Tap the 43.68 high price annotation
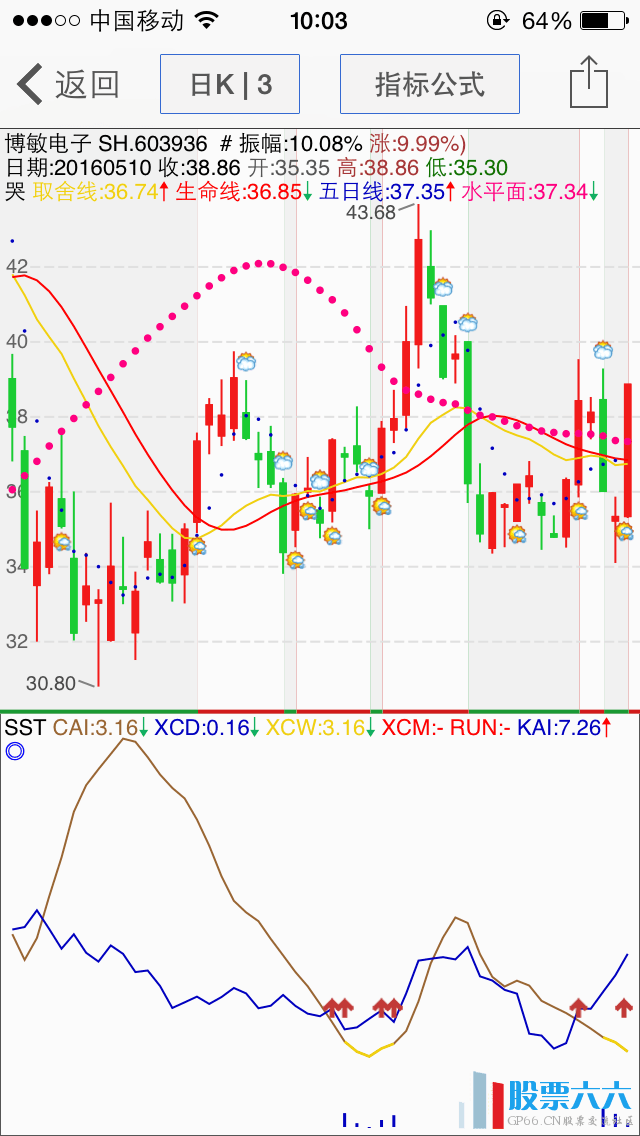The width and height of the screenshot is (640, 1136). point(371,212)
